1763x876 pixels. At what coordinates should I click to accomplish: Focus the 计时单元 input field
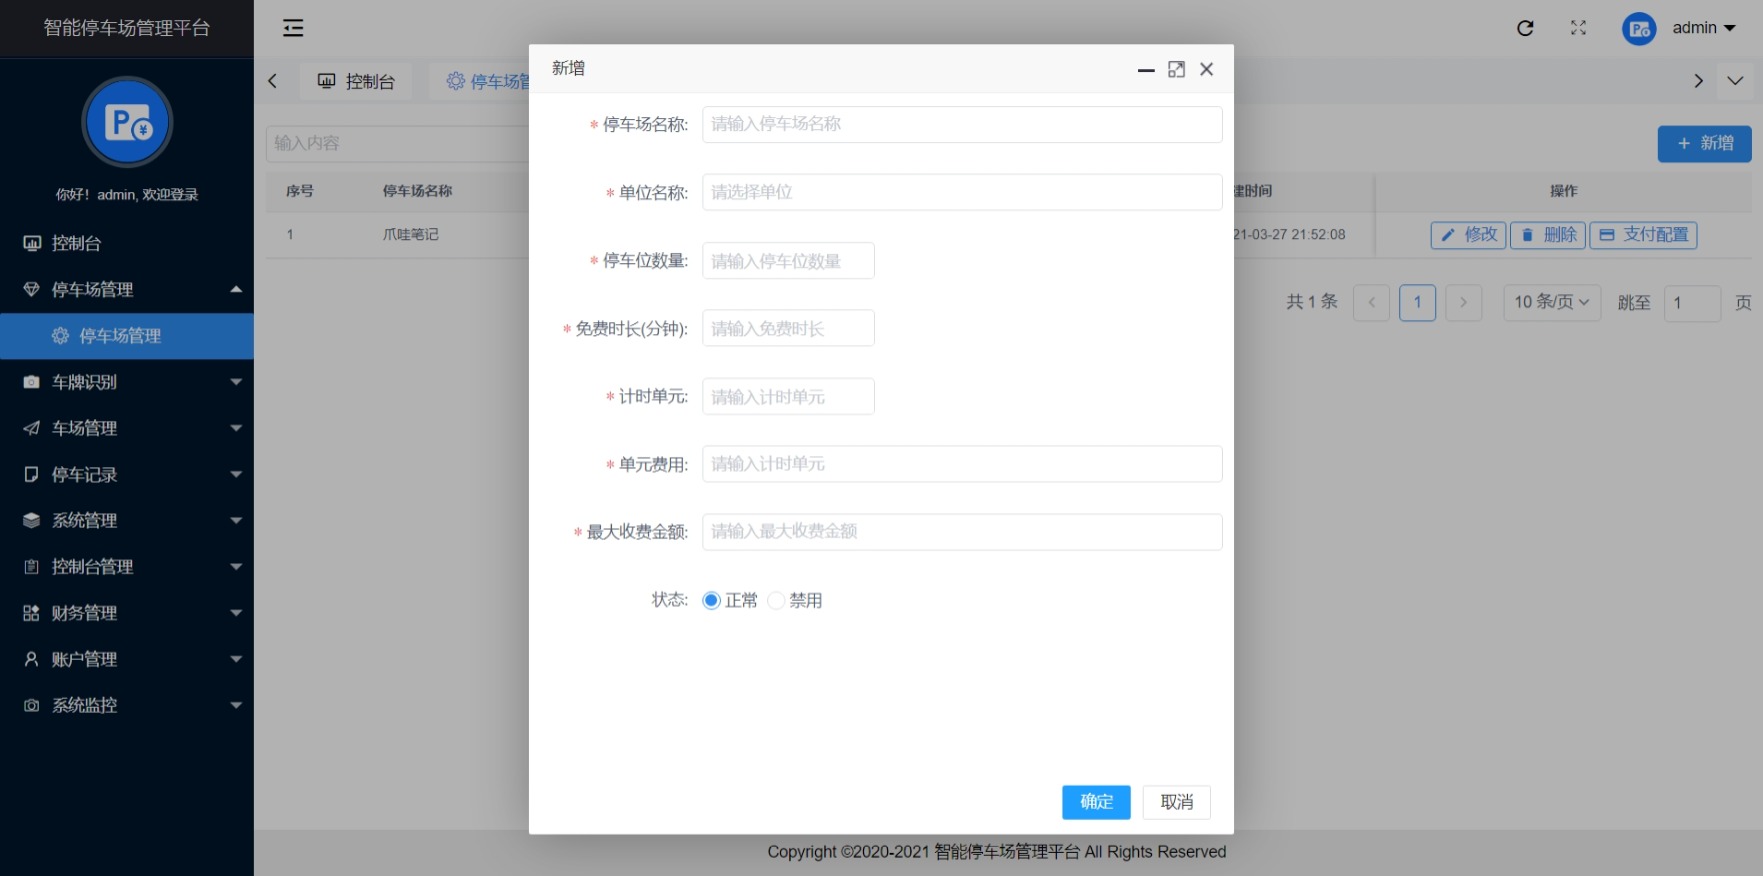(x=788, y=396)
